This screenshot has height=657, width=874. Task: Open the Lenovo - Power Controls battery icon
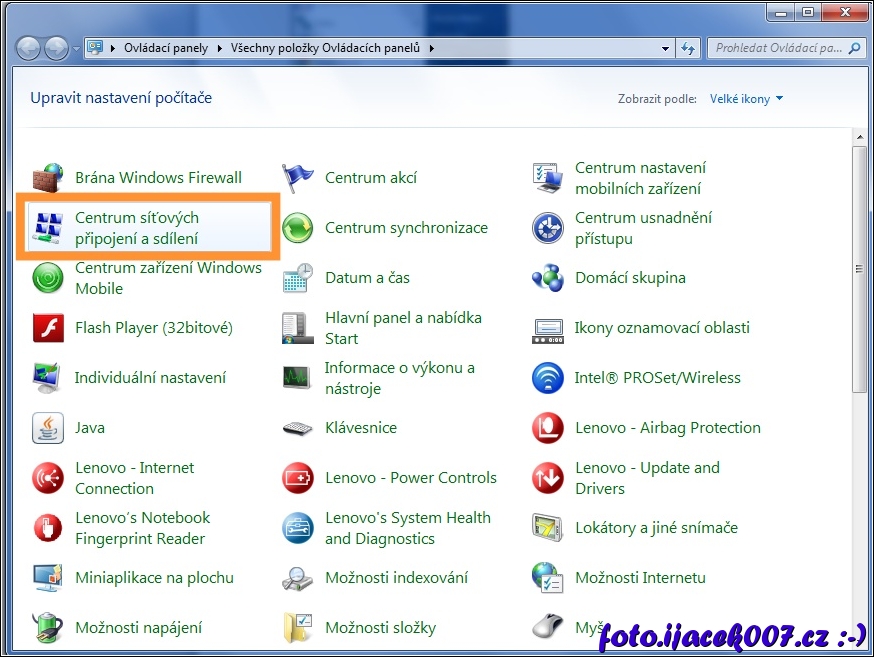coord(297,478)
